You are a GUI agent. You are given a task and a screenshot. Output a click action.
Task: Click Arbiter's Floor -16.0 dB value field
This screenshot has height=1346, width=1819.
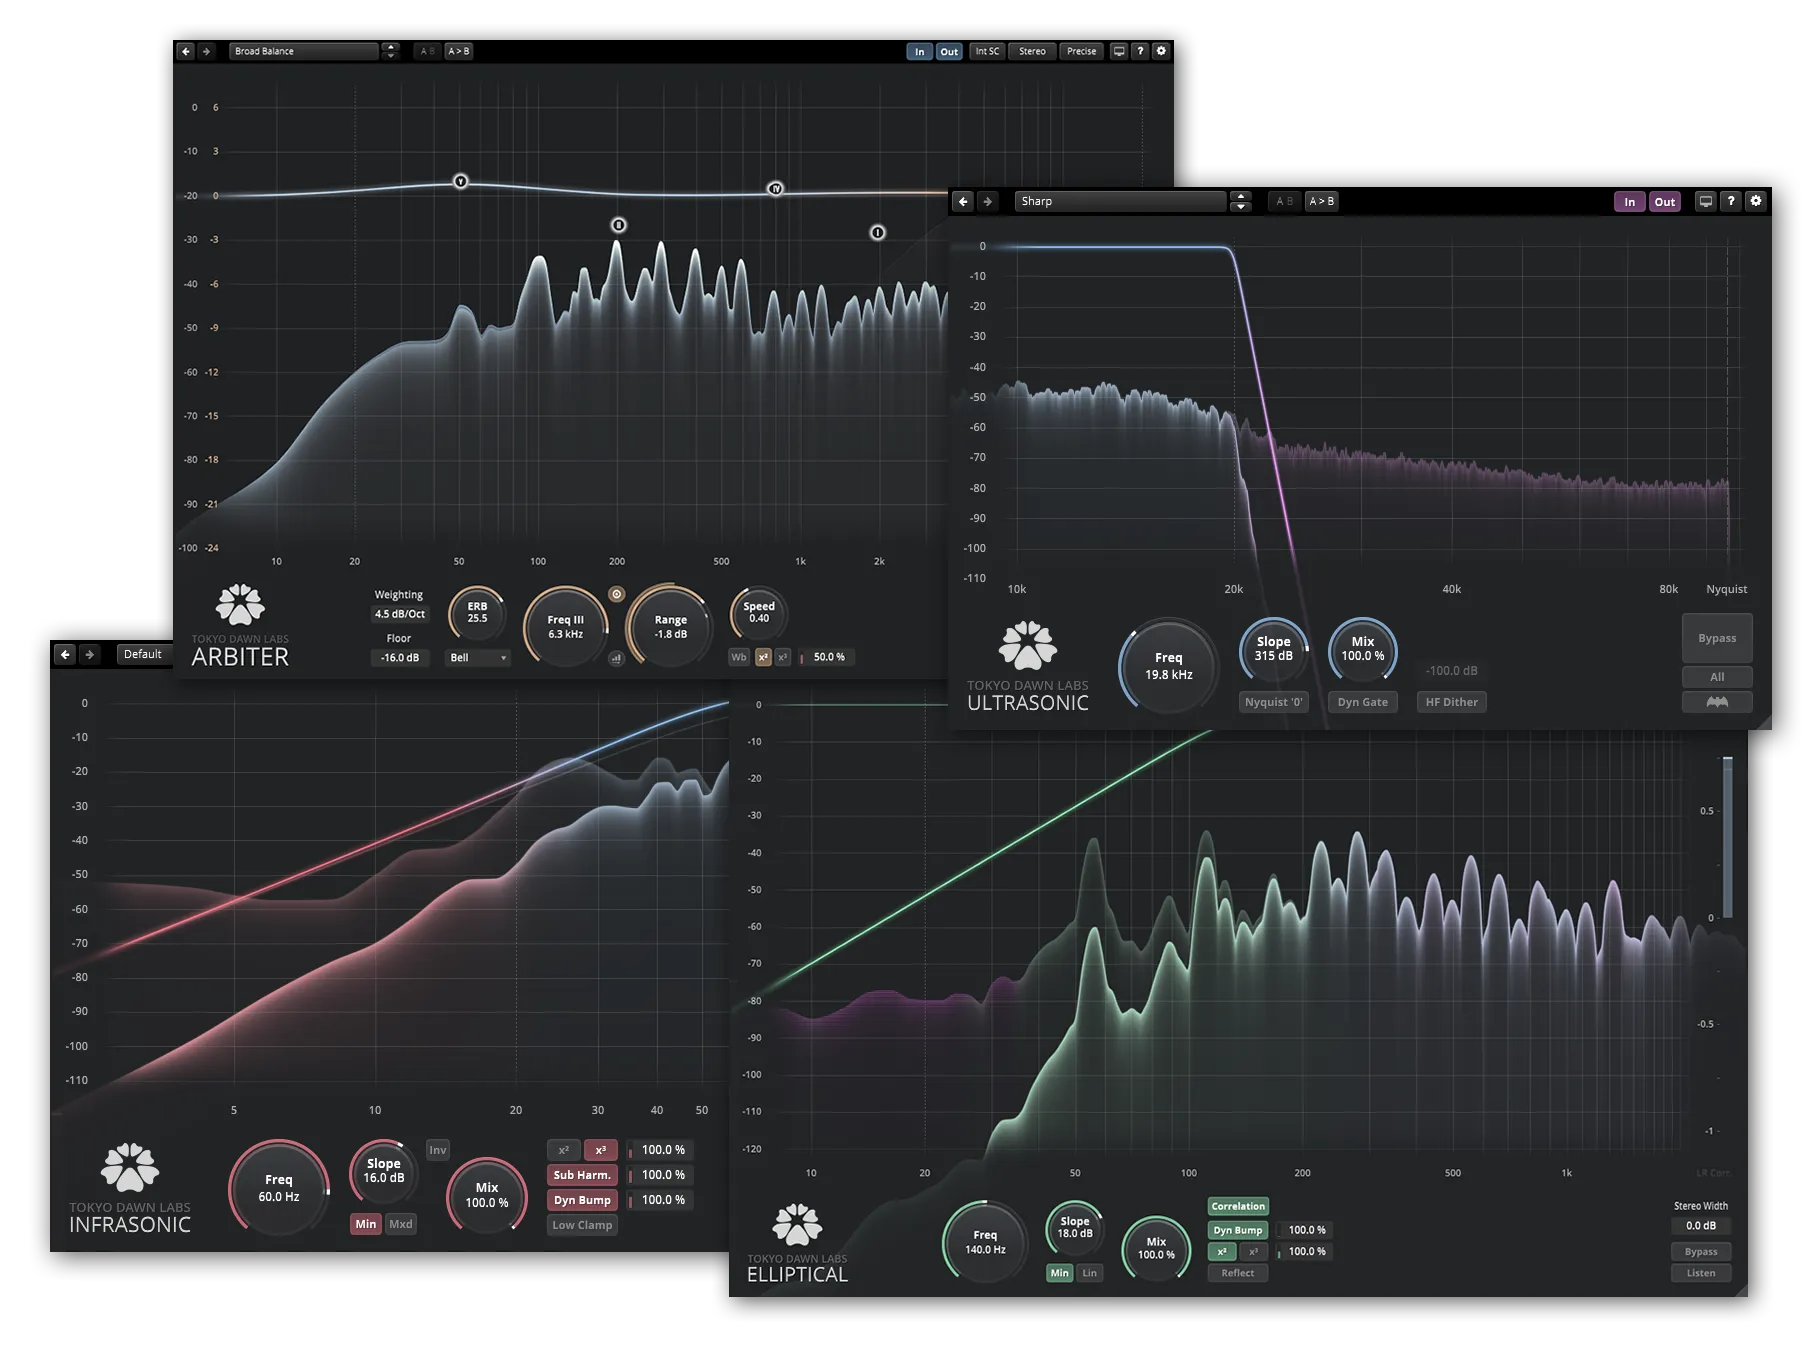400,658
